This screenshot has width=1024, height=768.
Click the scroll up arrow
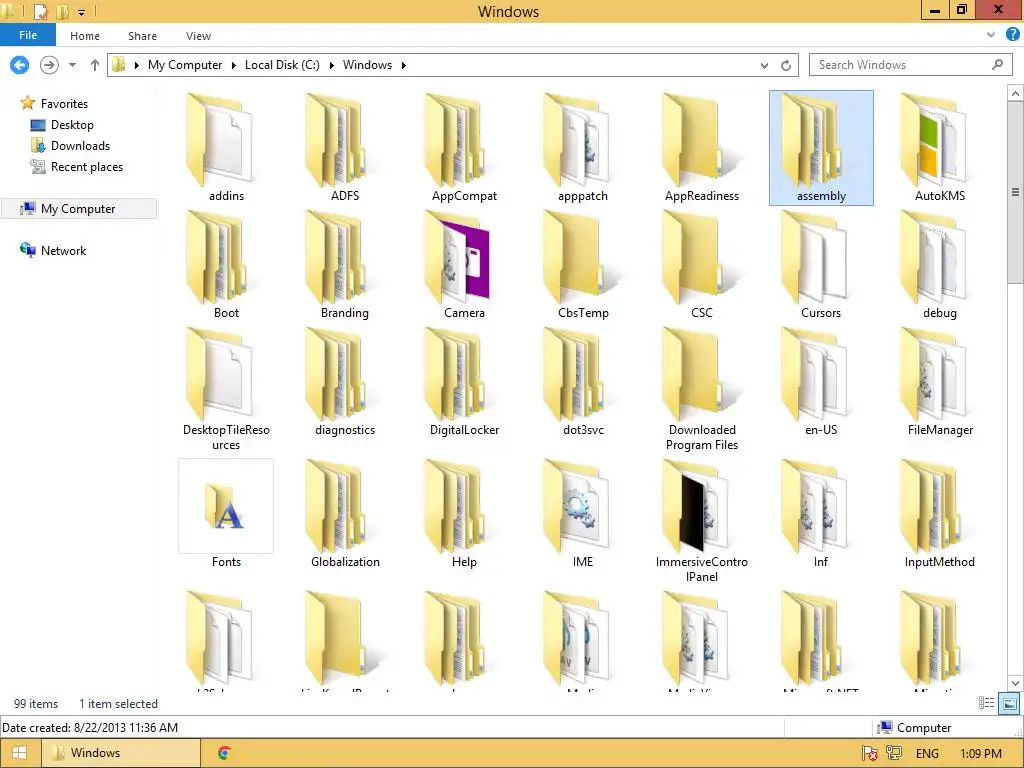(x=1015, y=93)
